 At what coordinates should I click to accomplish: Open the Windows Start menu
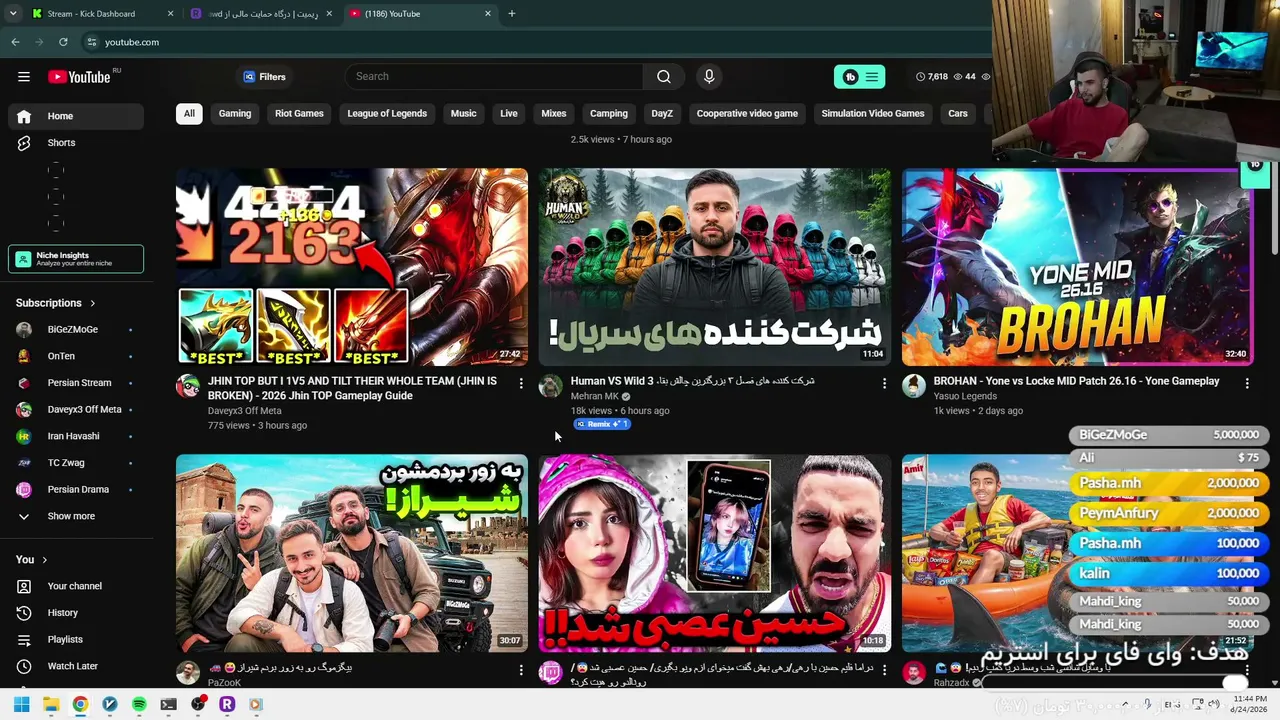pyautogui.click(x=22, y=704)
